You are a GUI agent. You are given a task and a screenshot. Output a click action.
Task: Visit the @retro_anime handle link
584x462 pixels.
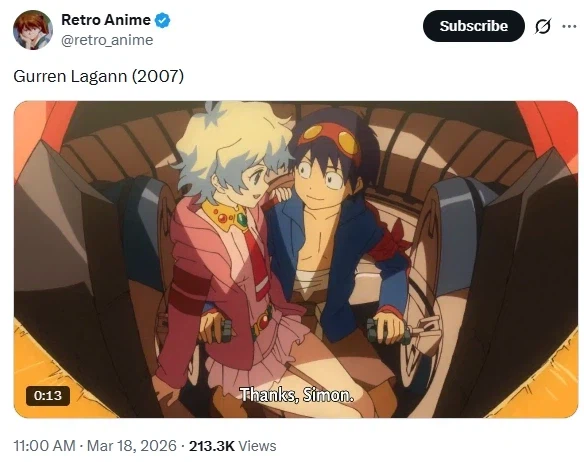click(107, 40)
